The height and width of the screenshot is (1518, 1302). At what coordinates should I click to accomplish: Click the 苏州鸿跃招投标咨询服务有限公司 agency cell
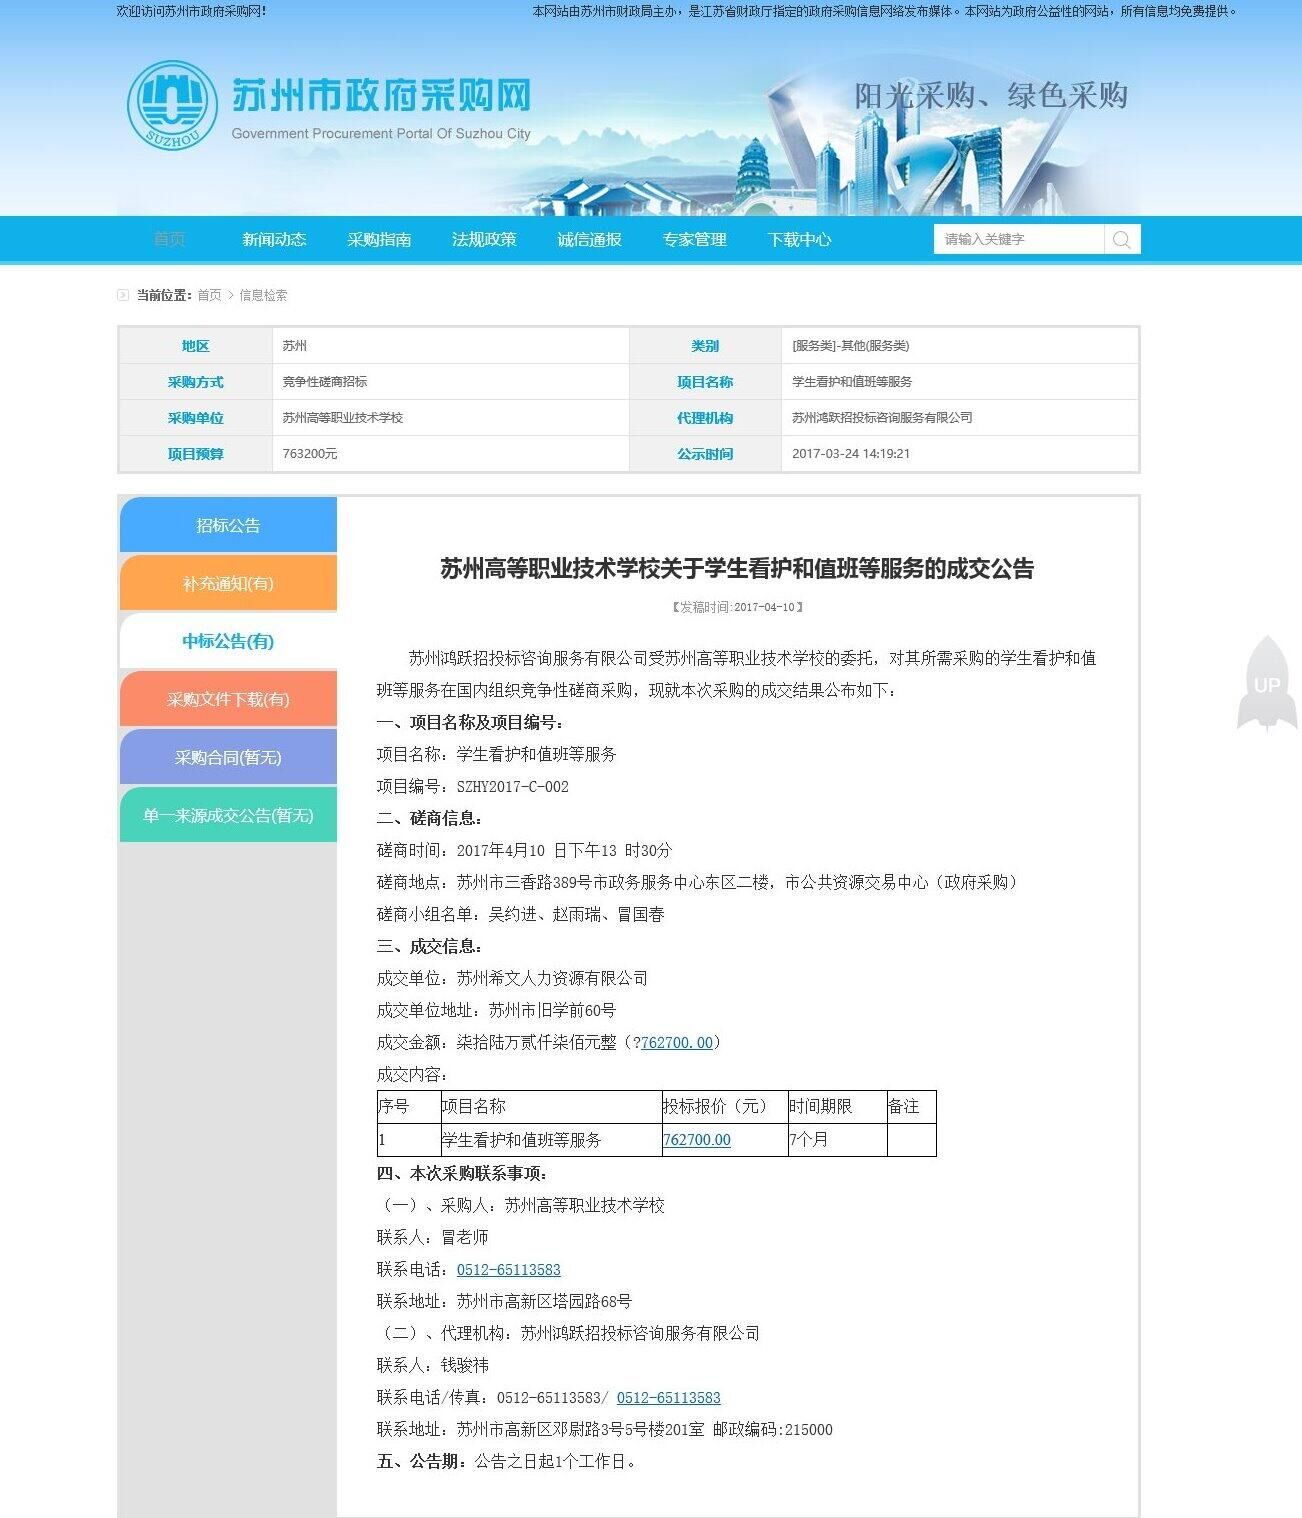(x=959, y=417)
